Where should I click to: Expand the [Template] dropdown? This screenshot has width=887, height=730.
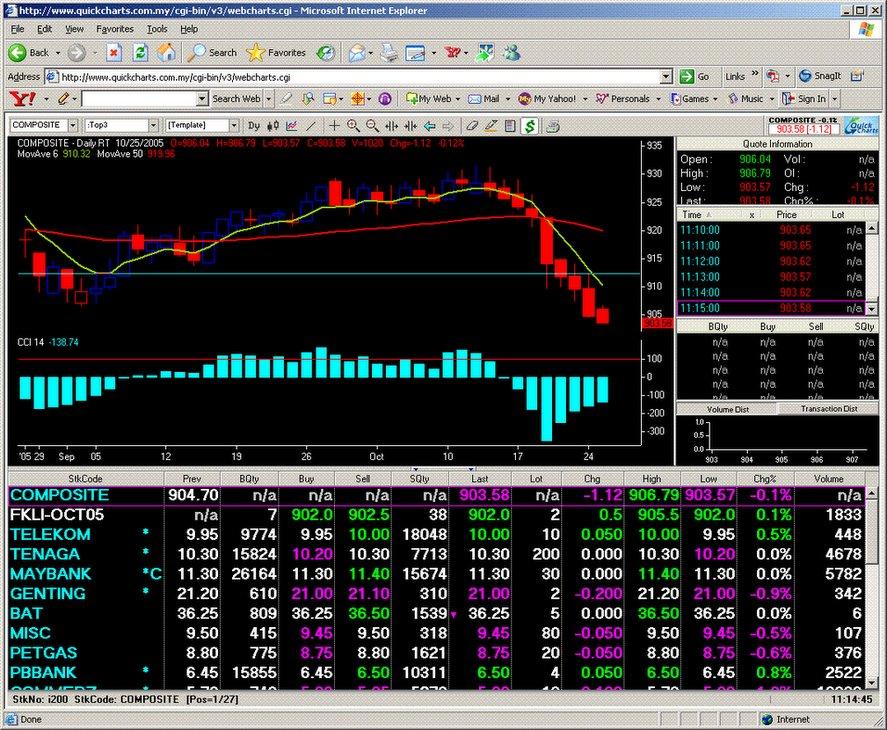point(234,125)
